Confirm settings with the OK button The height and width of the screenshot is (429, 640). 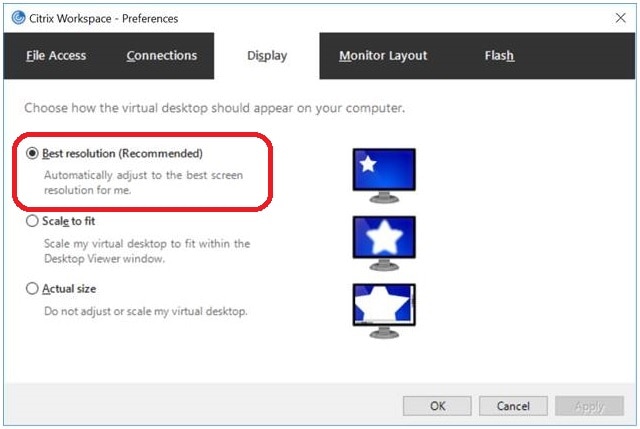click(437, 406)
